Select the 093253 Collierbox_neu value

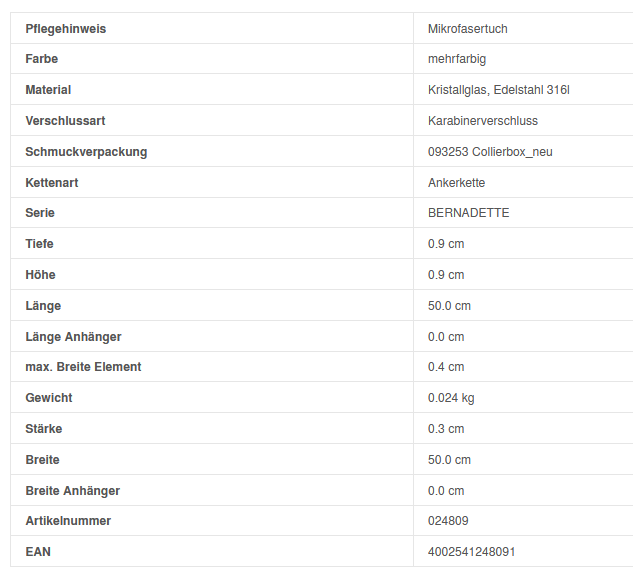pyautogui.click(x=490, y=152)
